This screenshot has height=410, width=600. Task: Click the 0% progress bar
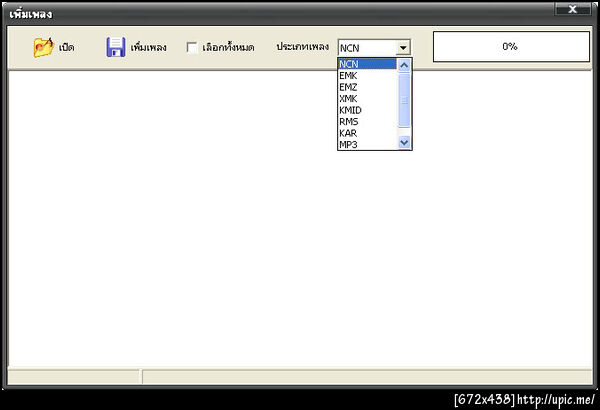pyautogui.click(x=511, y=47)
